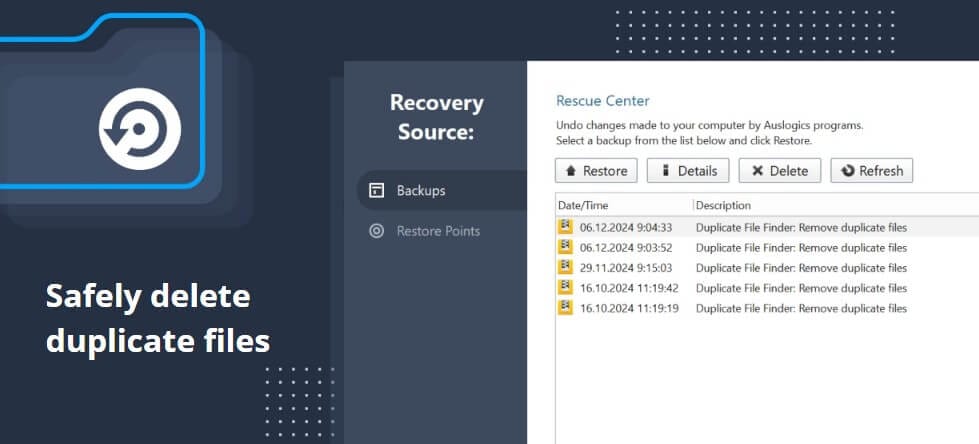
Task: Select date 16.10.2024 11:19:42
Action: pyautogui.click(x=629, y=288)
